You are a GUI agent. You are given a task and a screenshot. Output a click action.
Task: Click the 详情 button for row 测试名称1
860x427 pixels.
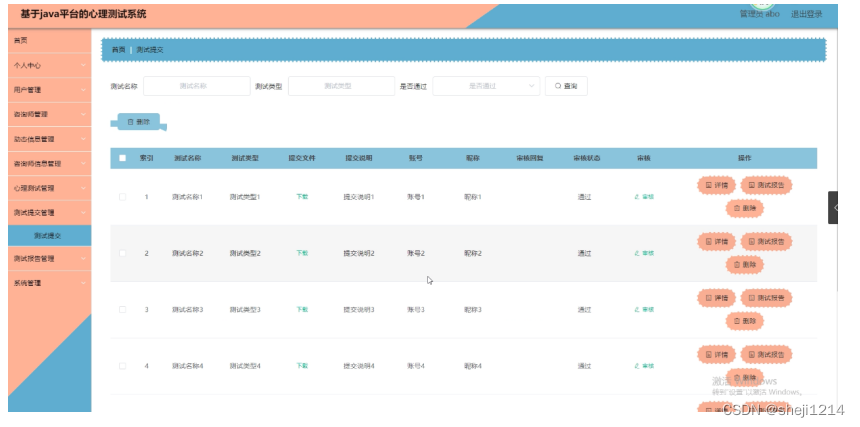click(716, 185)
